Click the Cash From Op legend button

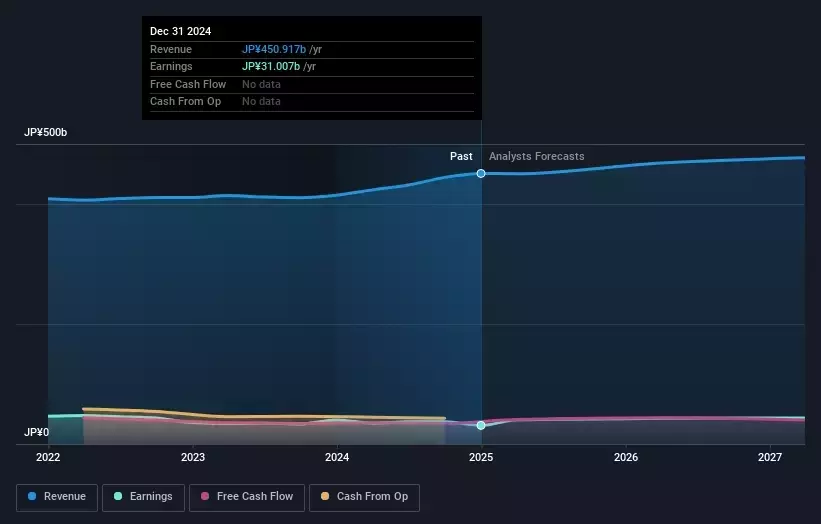coord(364,497)
